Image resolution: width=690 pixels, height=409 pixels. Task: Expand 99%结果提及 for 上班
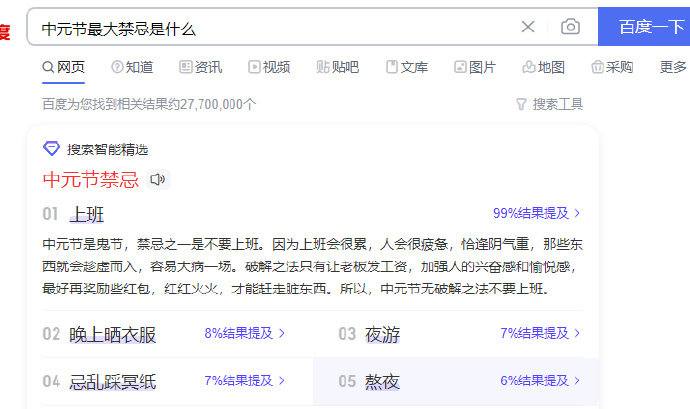click(x=536, y=213)
